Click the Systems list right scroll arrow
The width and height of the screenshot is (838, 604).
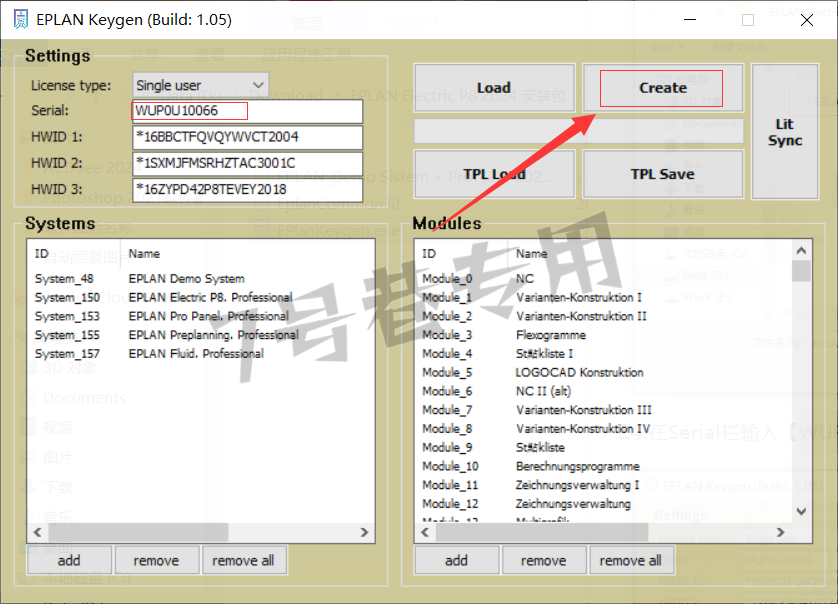coord(364,532)
